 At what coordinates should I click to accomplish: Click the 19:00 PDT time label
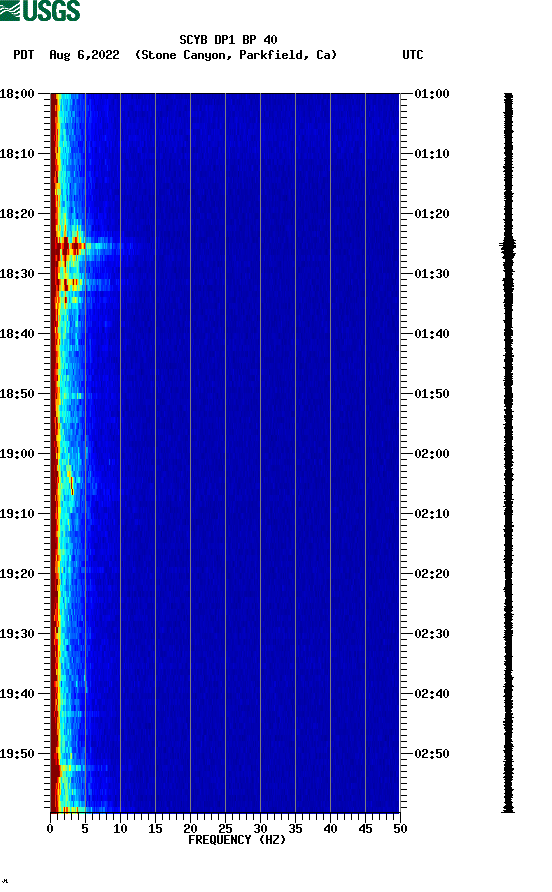[17, 454]
